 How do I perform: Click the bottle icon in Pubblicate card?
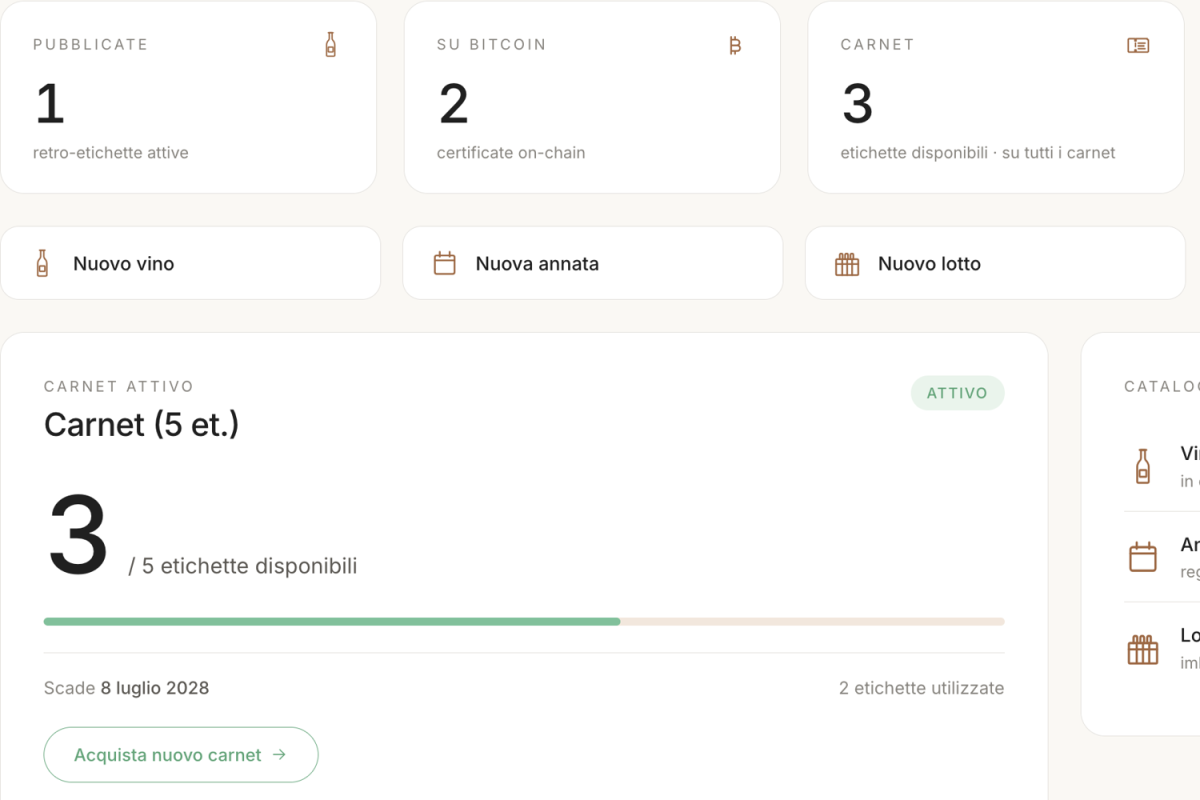pyautogui.click(x=331, y=45)
